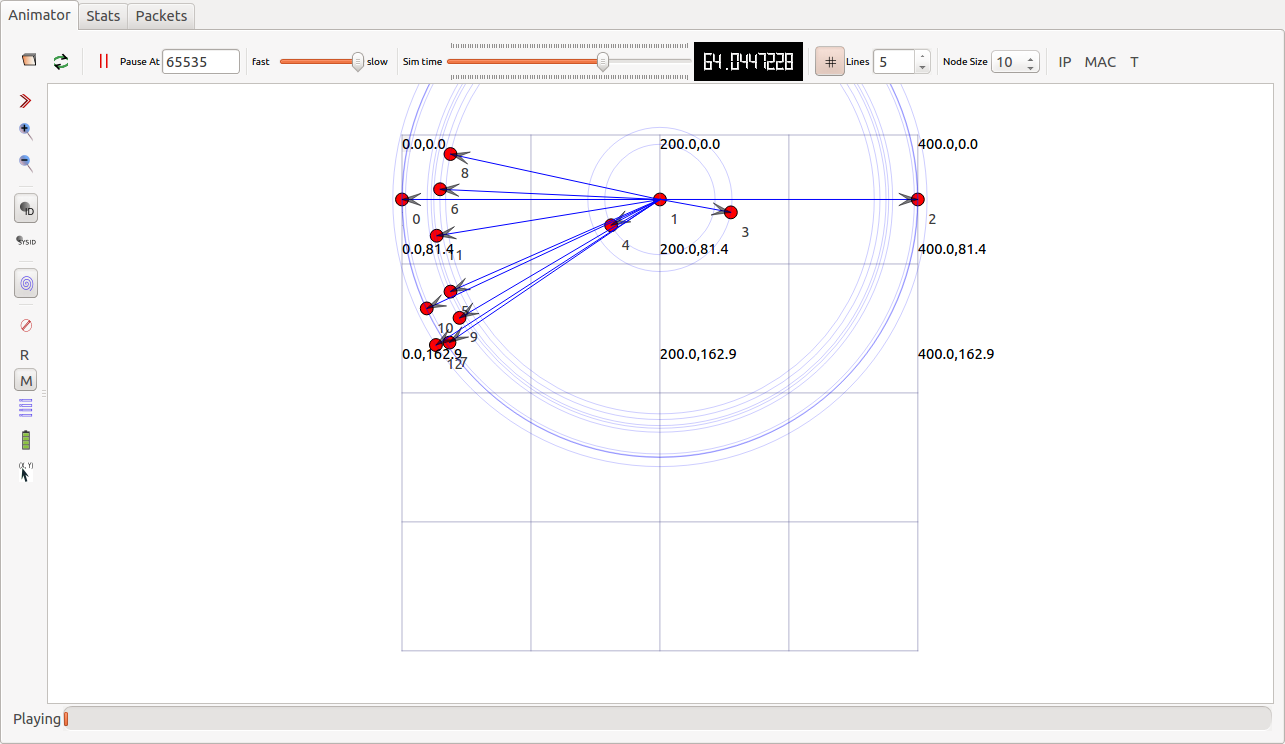Toggle wireless circles display
Screen dimensions: 1285x744
pyautogui.click(x=26, y=284)
